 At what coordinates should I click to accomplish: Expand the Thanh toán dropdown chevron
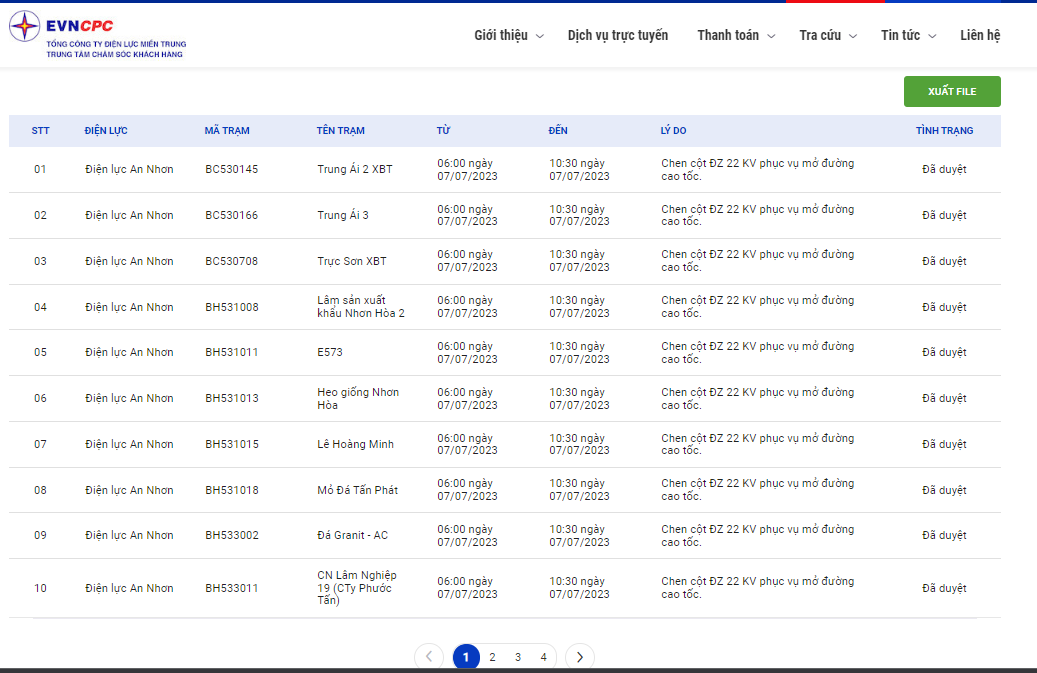pos(771,36)
